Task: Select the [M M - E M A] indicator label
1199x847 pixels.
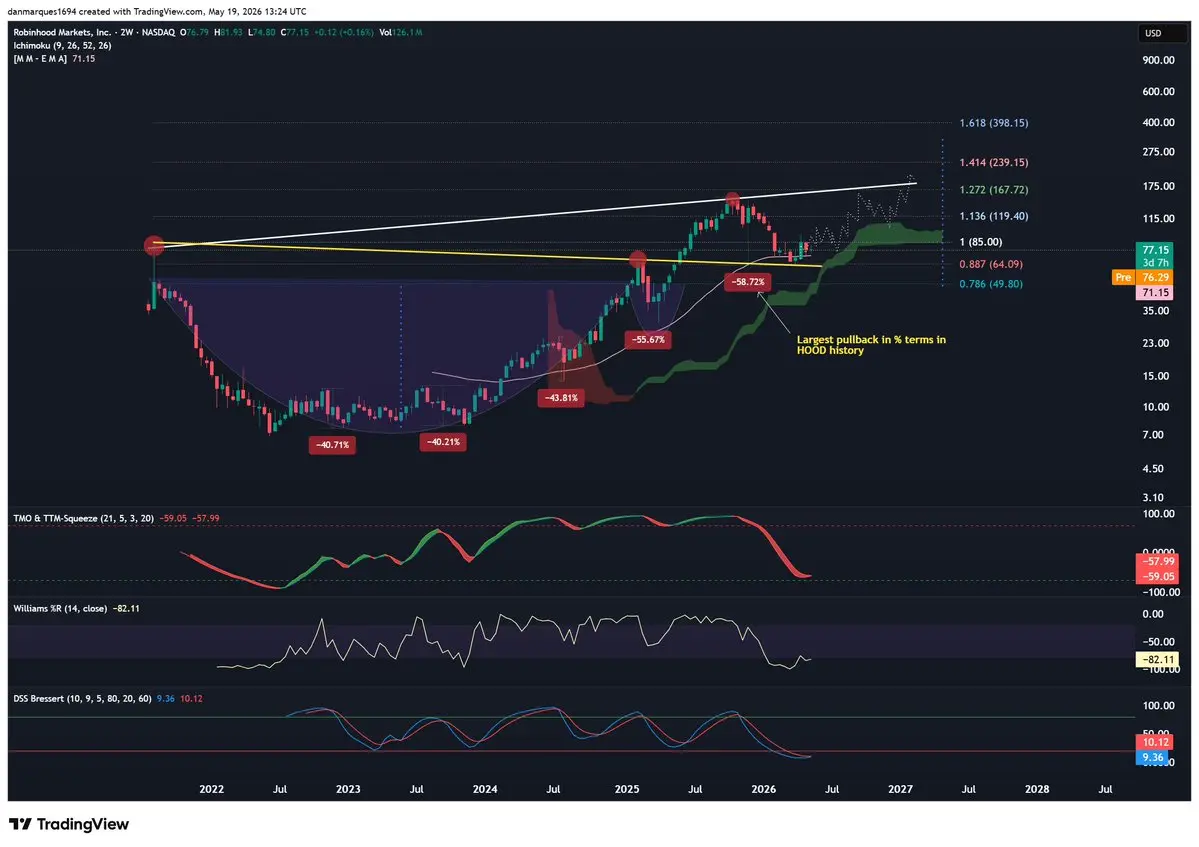Action: [40, 58]
